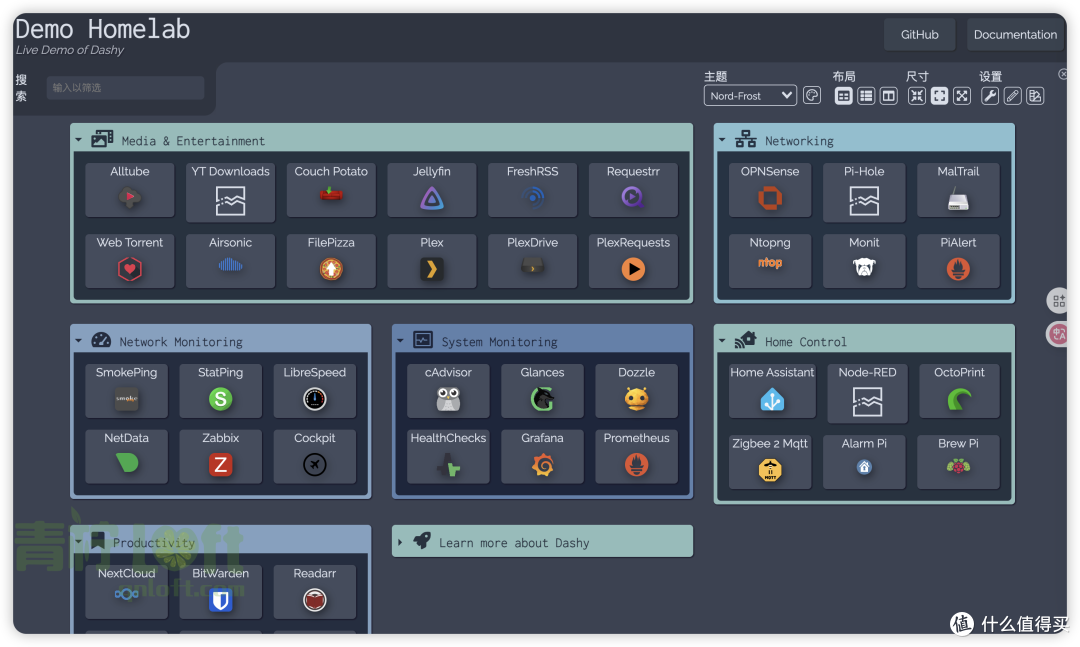1080x647 pixels.
Task: Open the Cockpit tile
Action: 315,456
